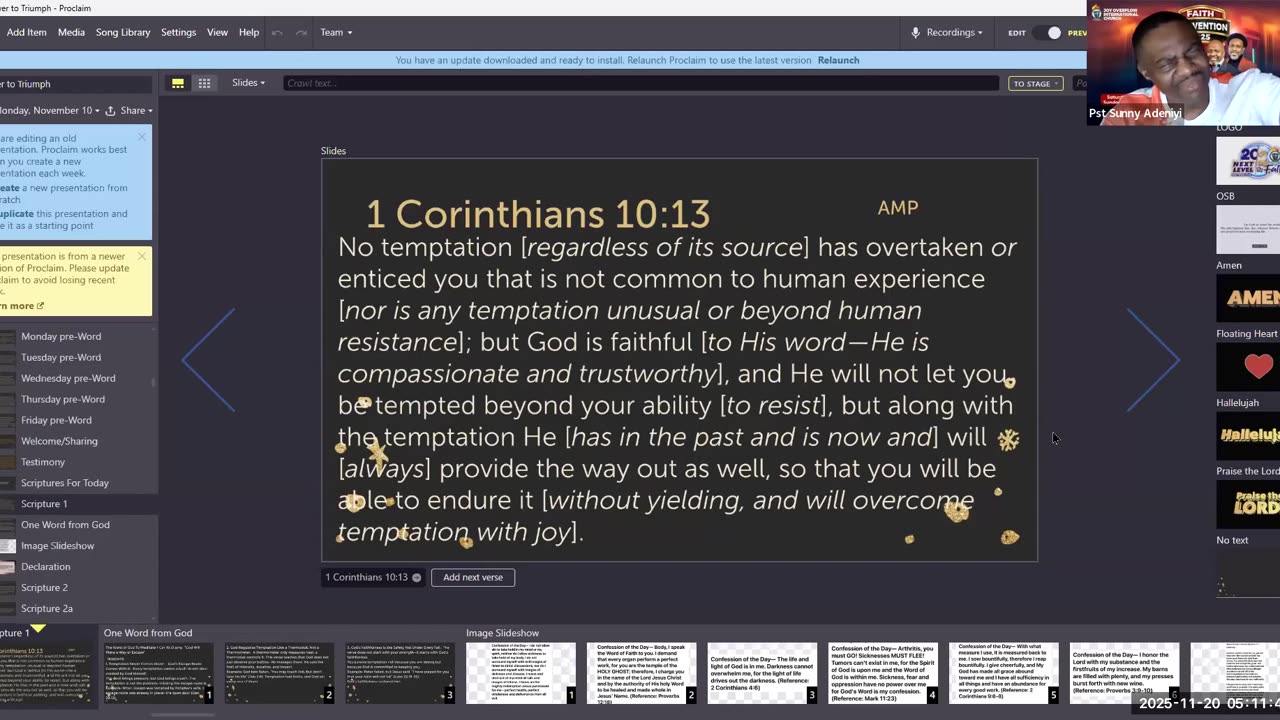
Task: Open the Monday, November 10 date dropdown
Action: click(x=48, y=110)
